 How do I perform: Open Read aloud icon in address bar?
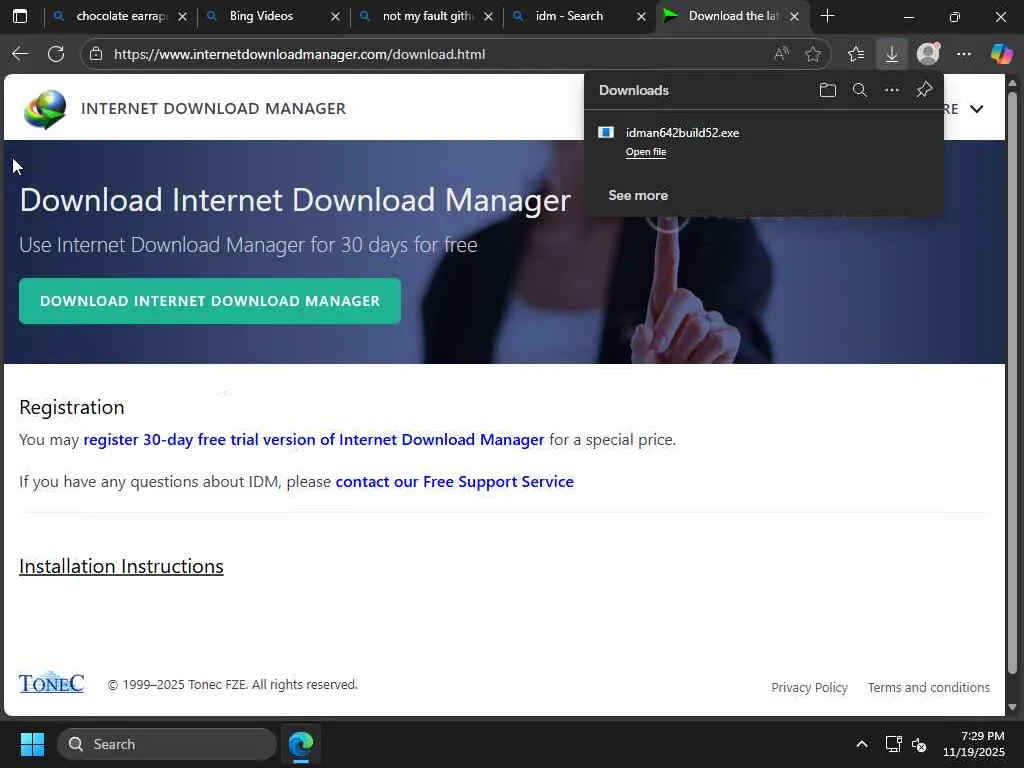click(x=781, y=54)
